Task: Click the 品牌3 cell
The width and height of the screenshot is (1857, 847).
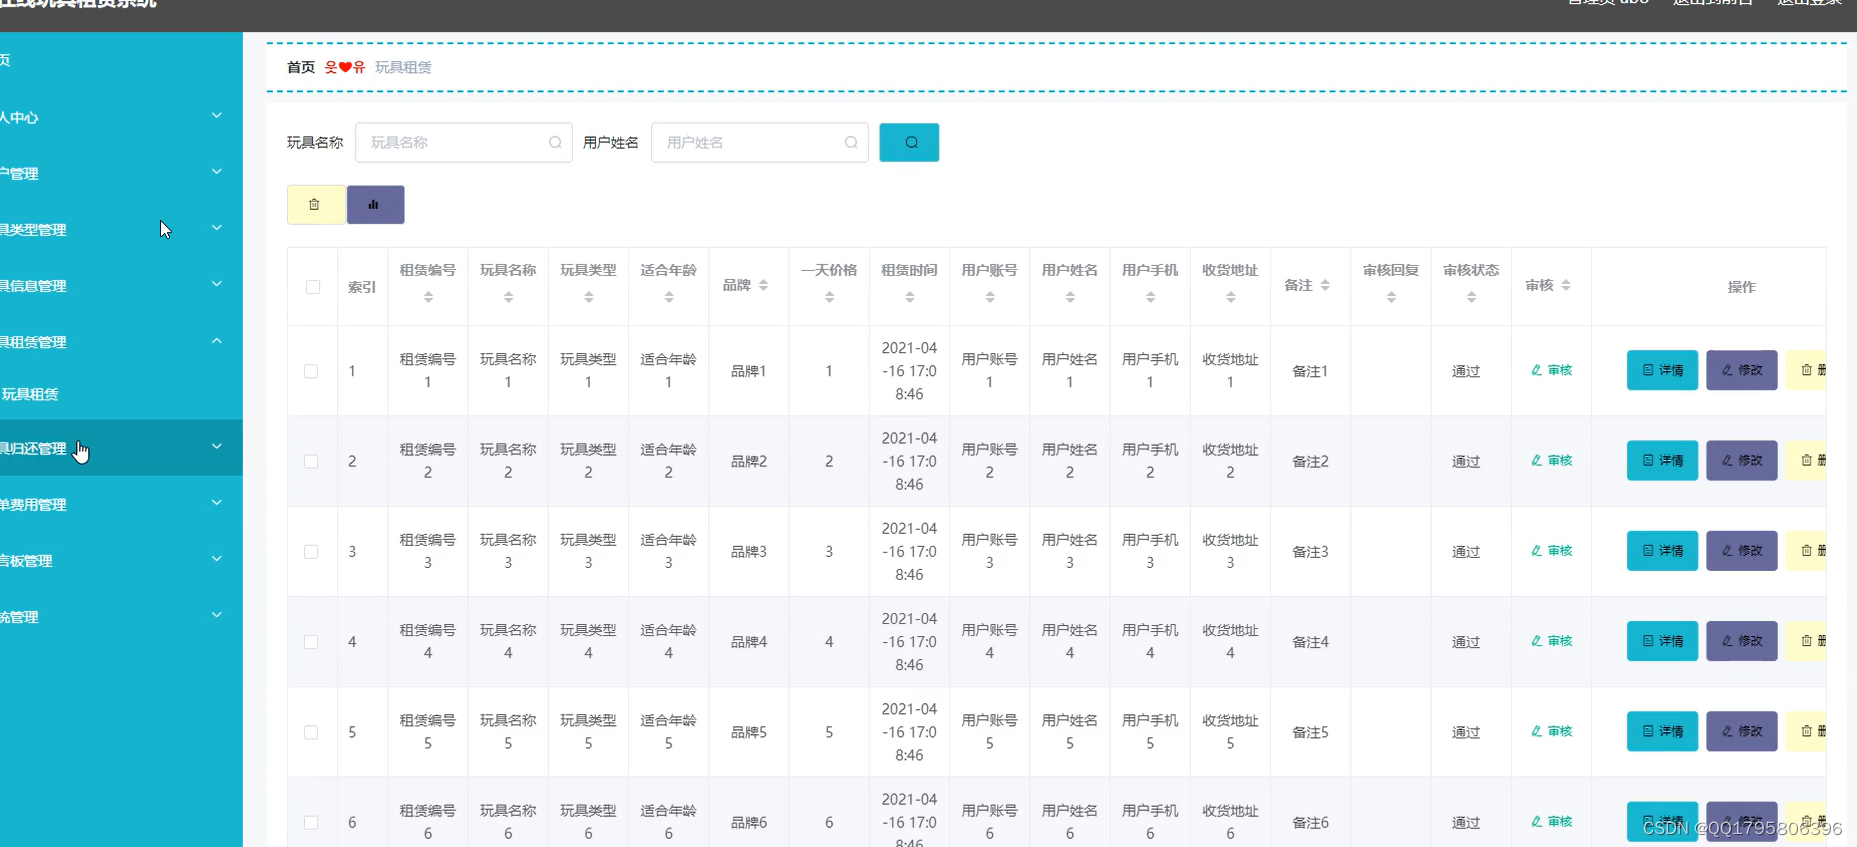Action: 748,552
